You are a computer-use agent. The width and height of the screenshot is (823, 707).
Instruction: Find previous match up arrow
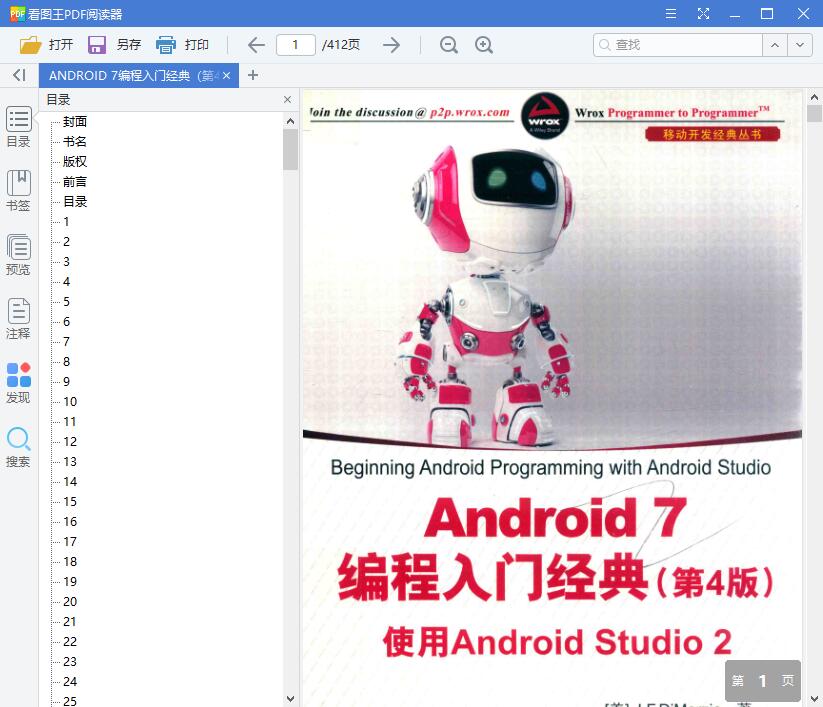click(775, 45)
